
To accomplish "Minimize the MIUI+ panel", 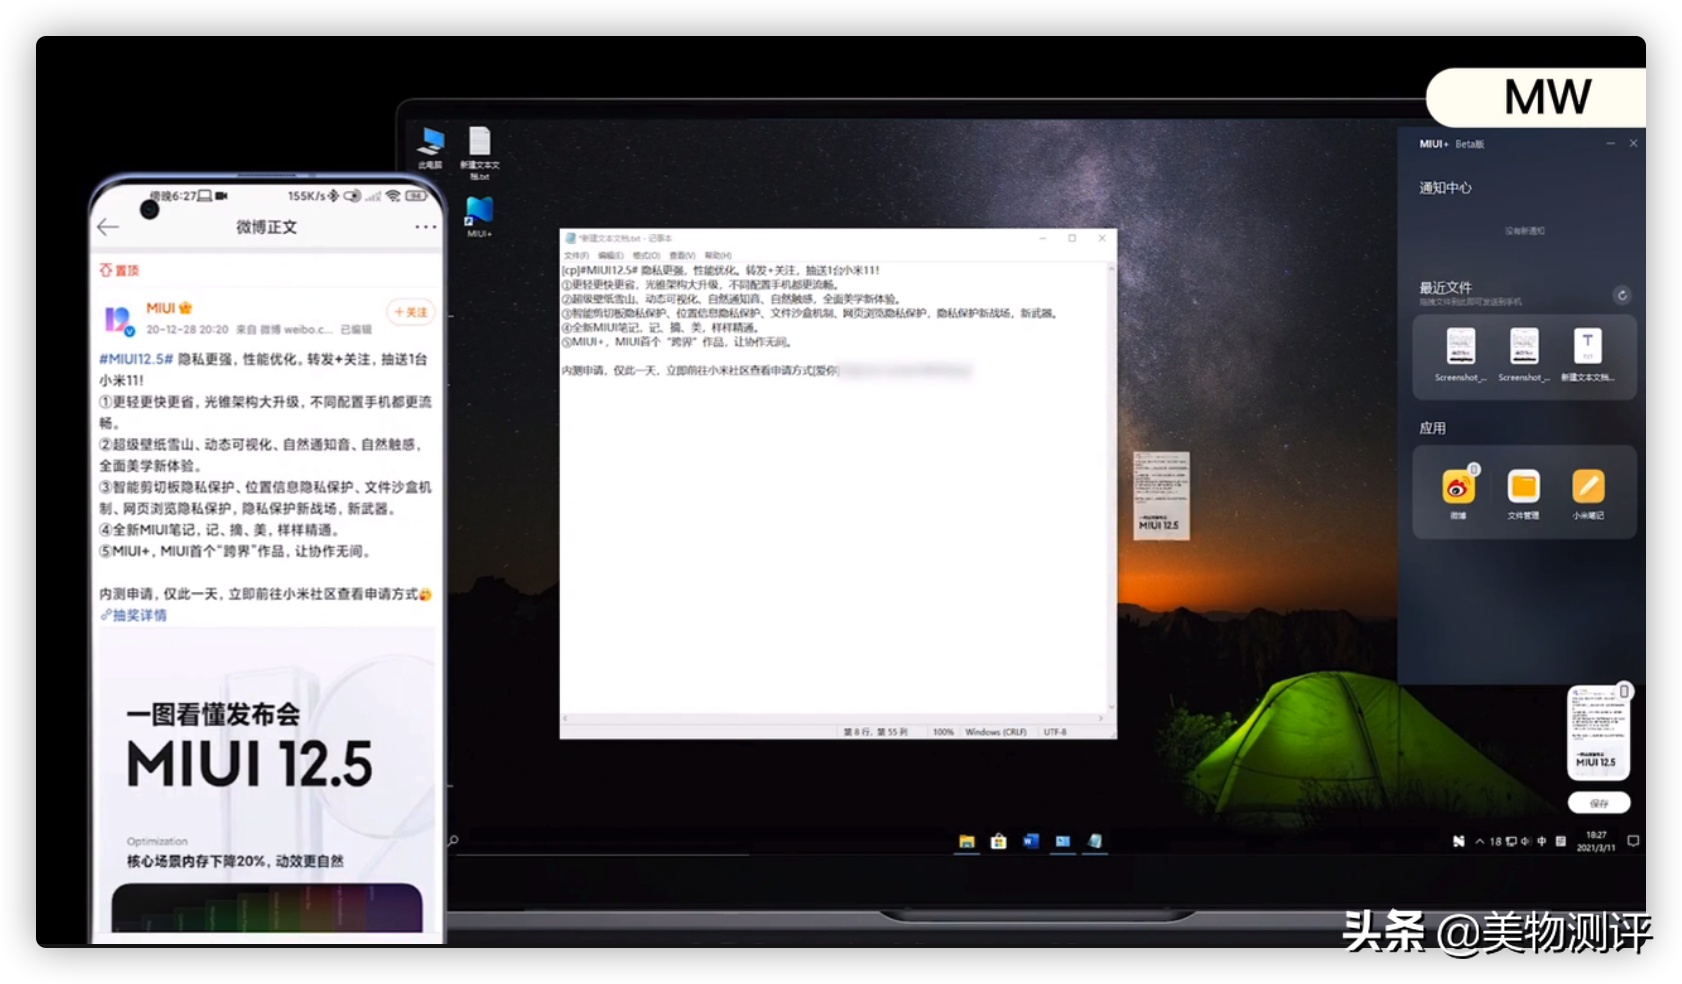I will pos(1610,144).
